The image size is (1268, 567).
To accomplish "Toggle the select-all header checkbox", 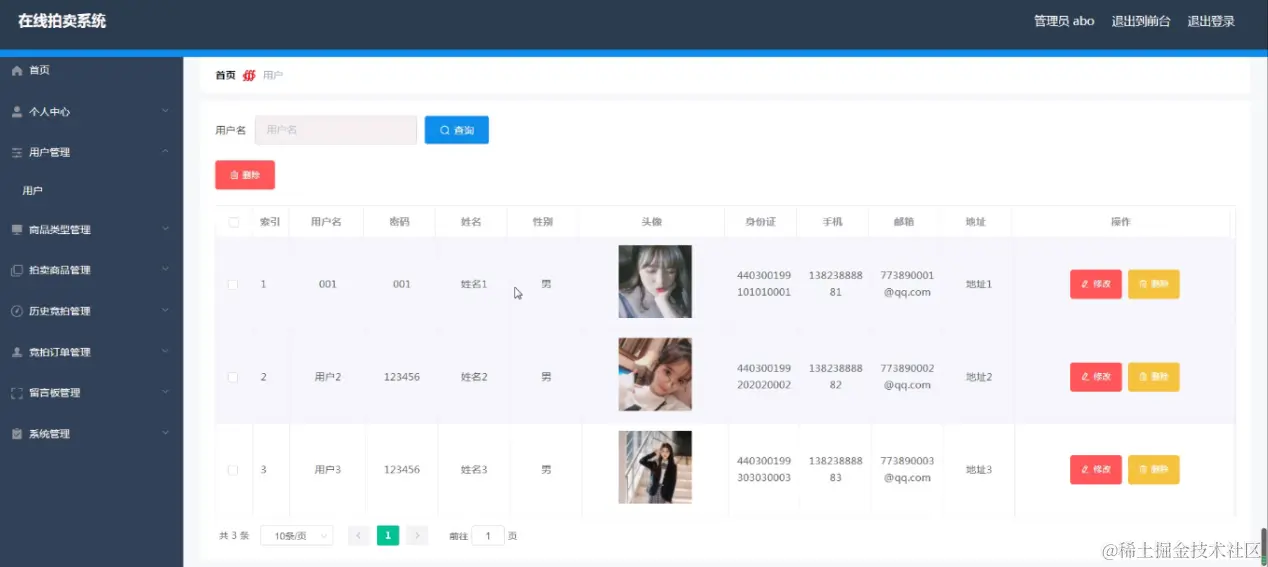I will tap(233, 222).
